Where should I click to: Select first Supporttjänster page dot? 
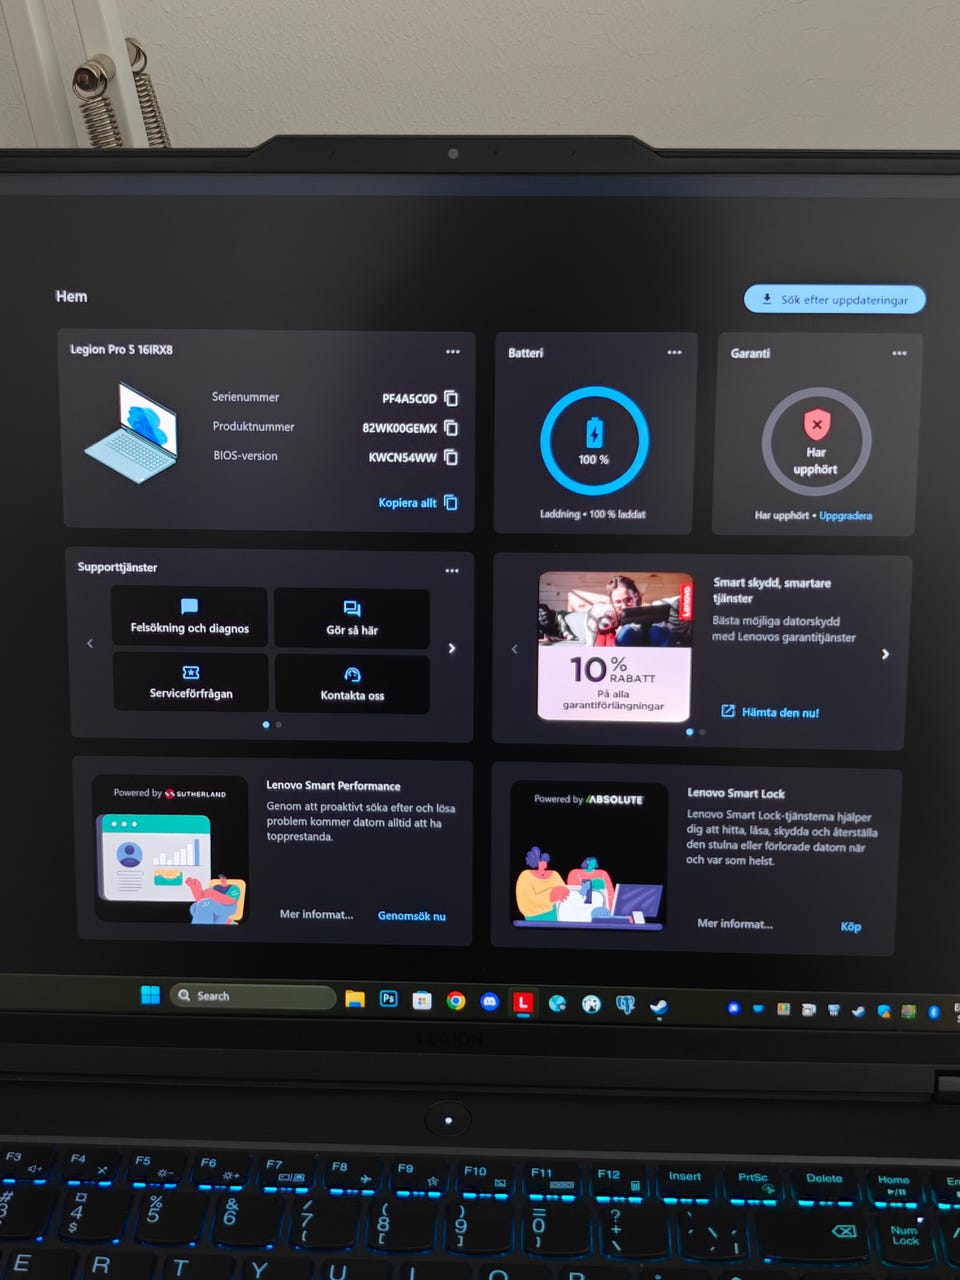point(266,724)
